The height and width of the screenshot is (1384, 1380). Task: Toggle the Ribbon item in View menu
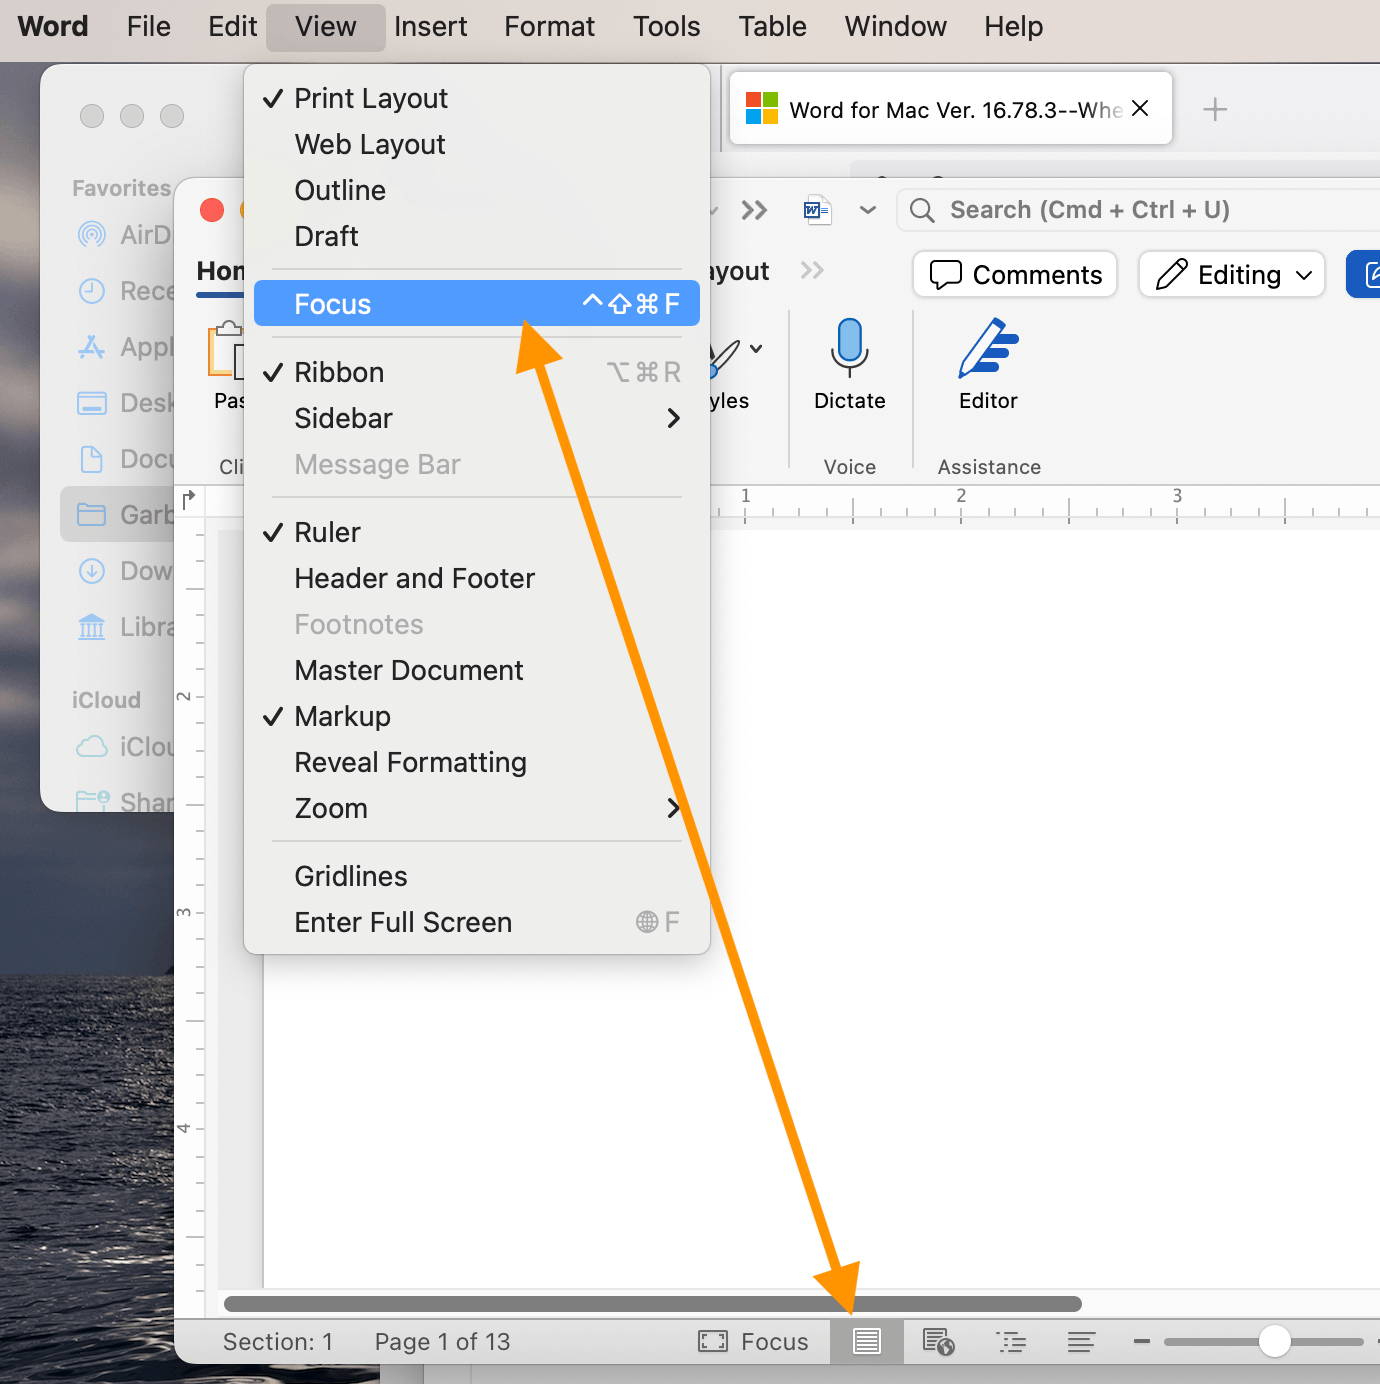tap(477, 372)
